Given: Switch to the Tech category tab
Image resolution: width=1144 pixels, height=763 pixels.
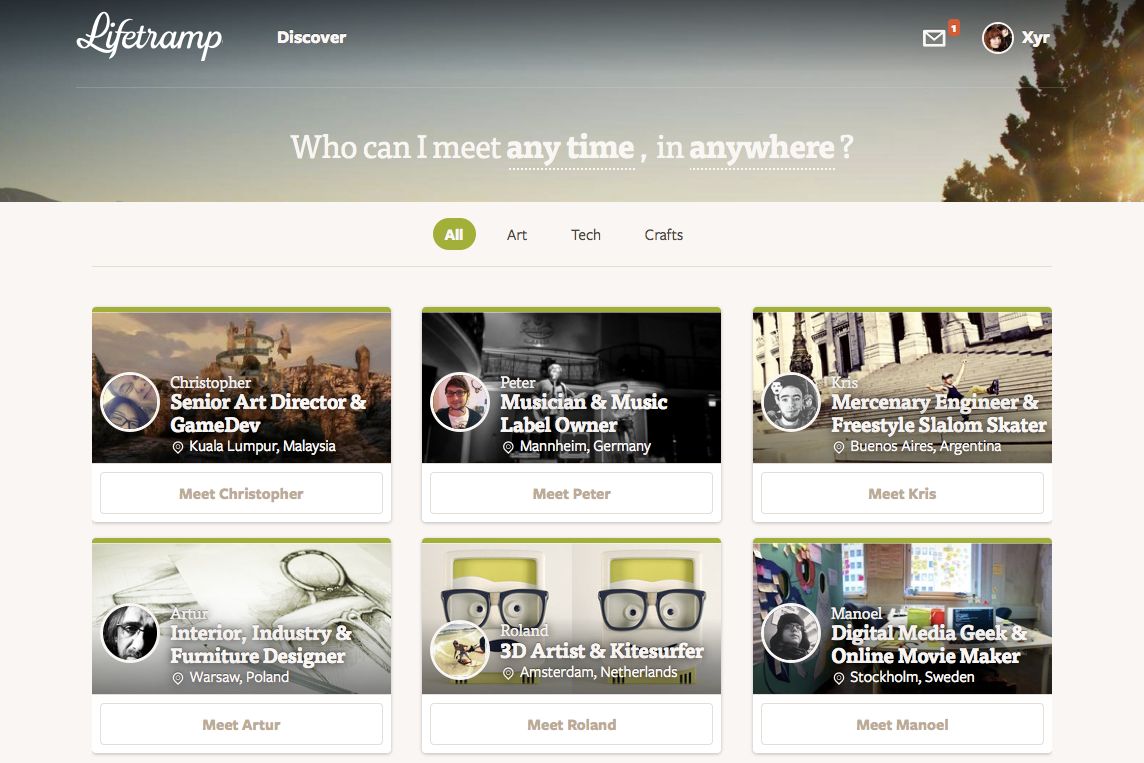Looking at the screenshot, I should point(586,235).
